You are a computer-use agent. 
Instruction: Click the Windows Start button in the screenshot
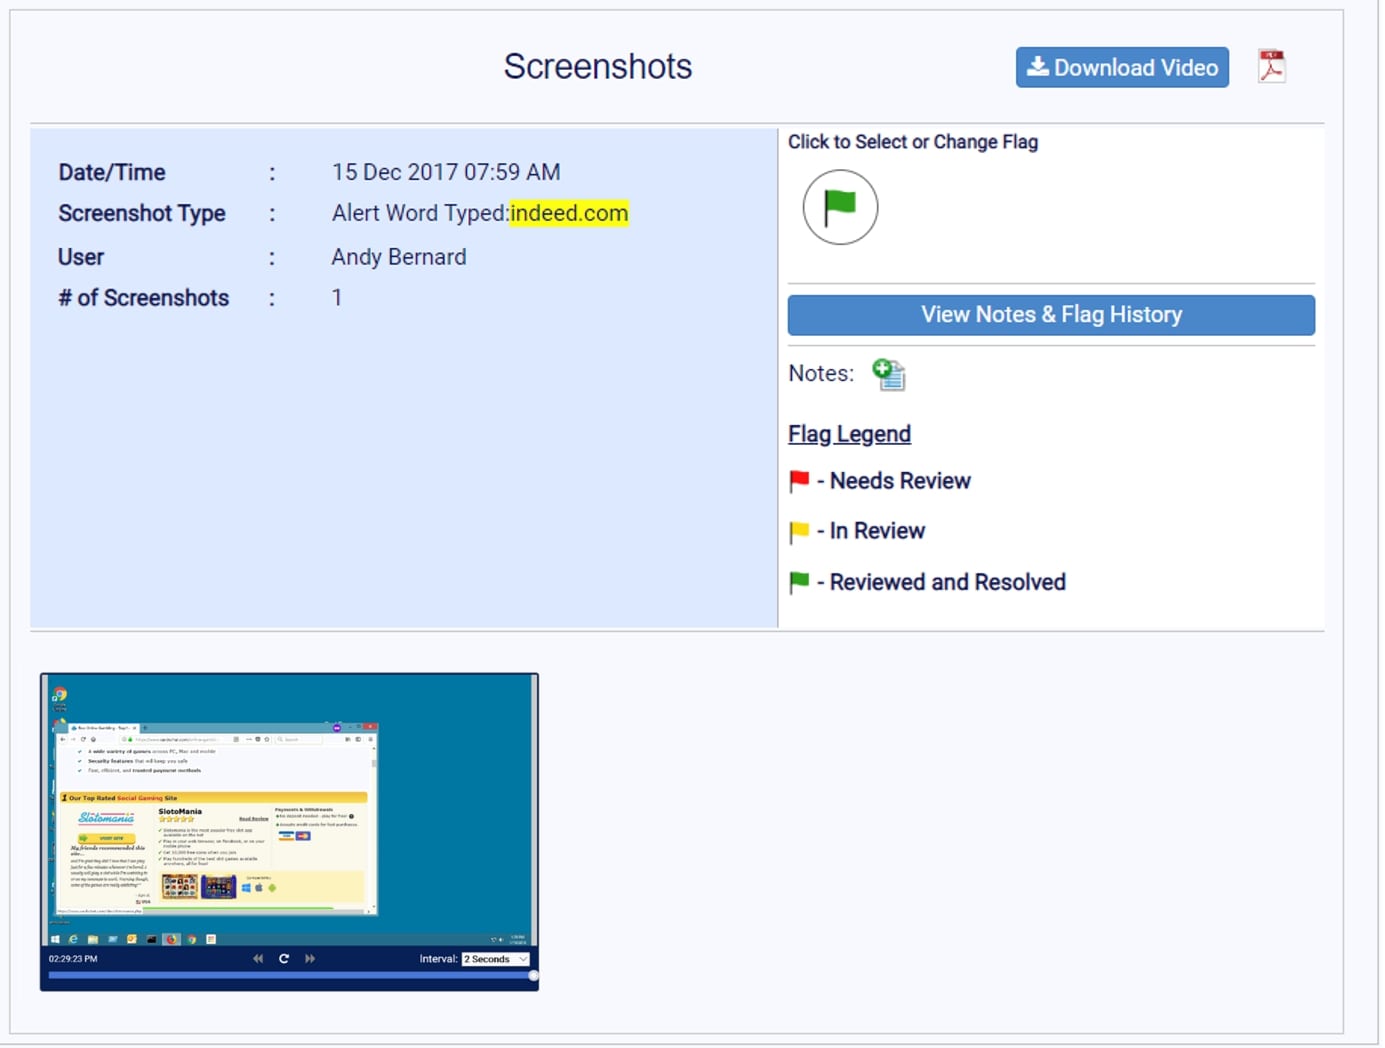(55, 940)
